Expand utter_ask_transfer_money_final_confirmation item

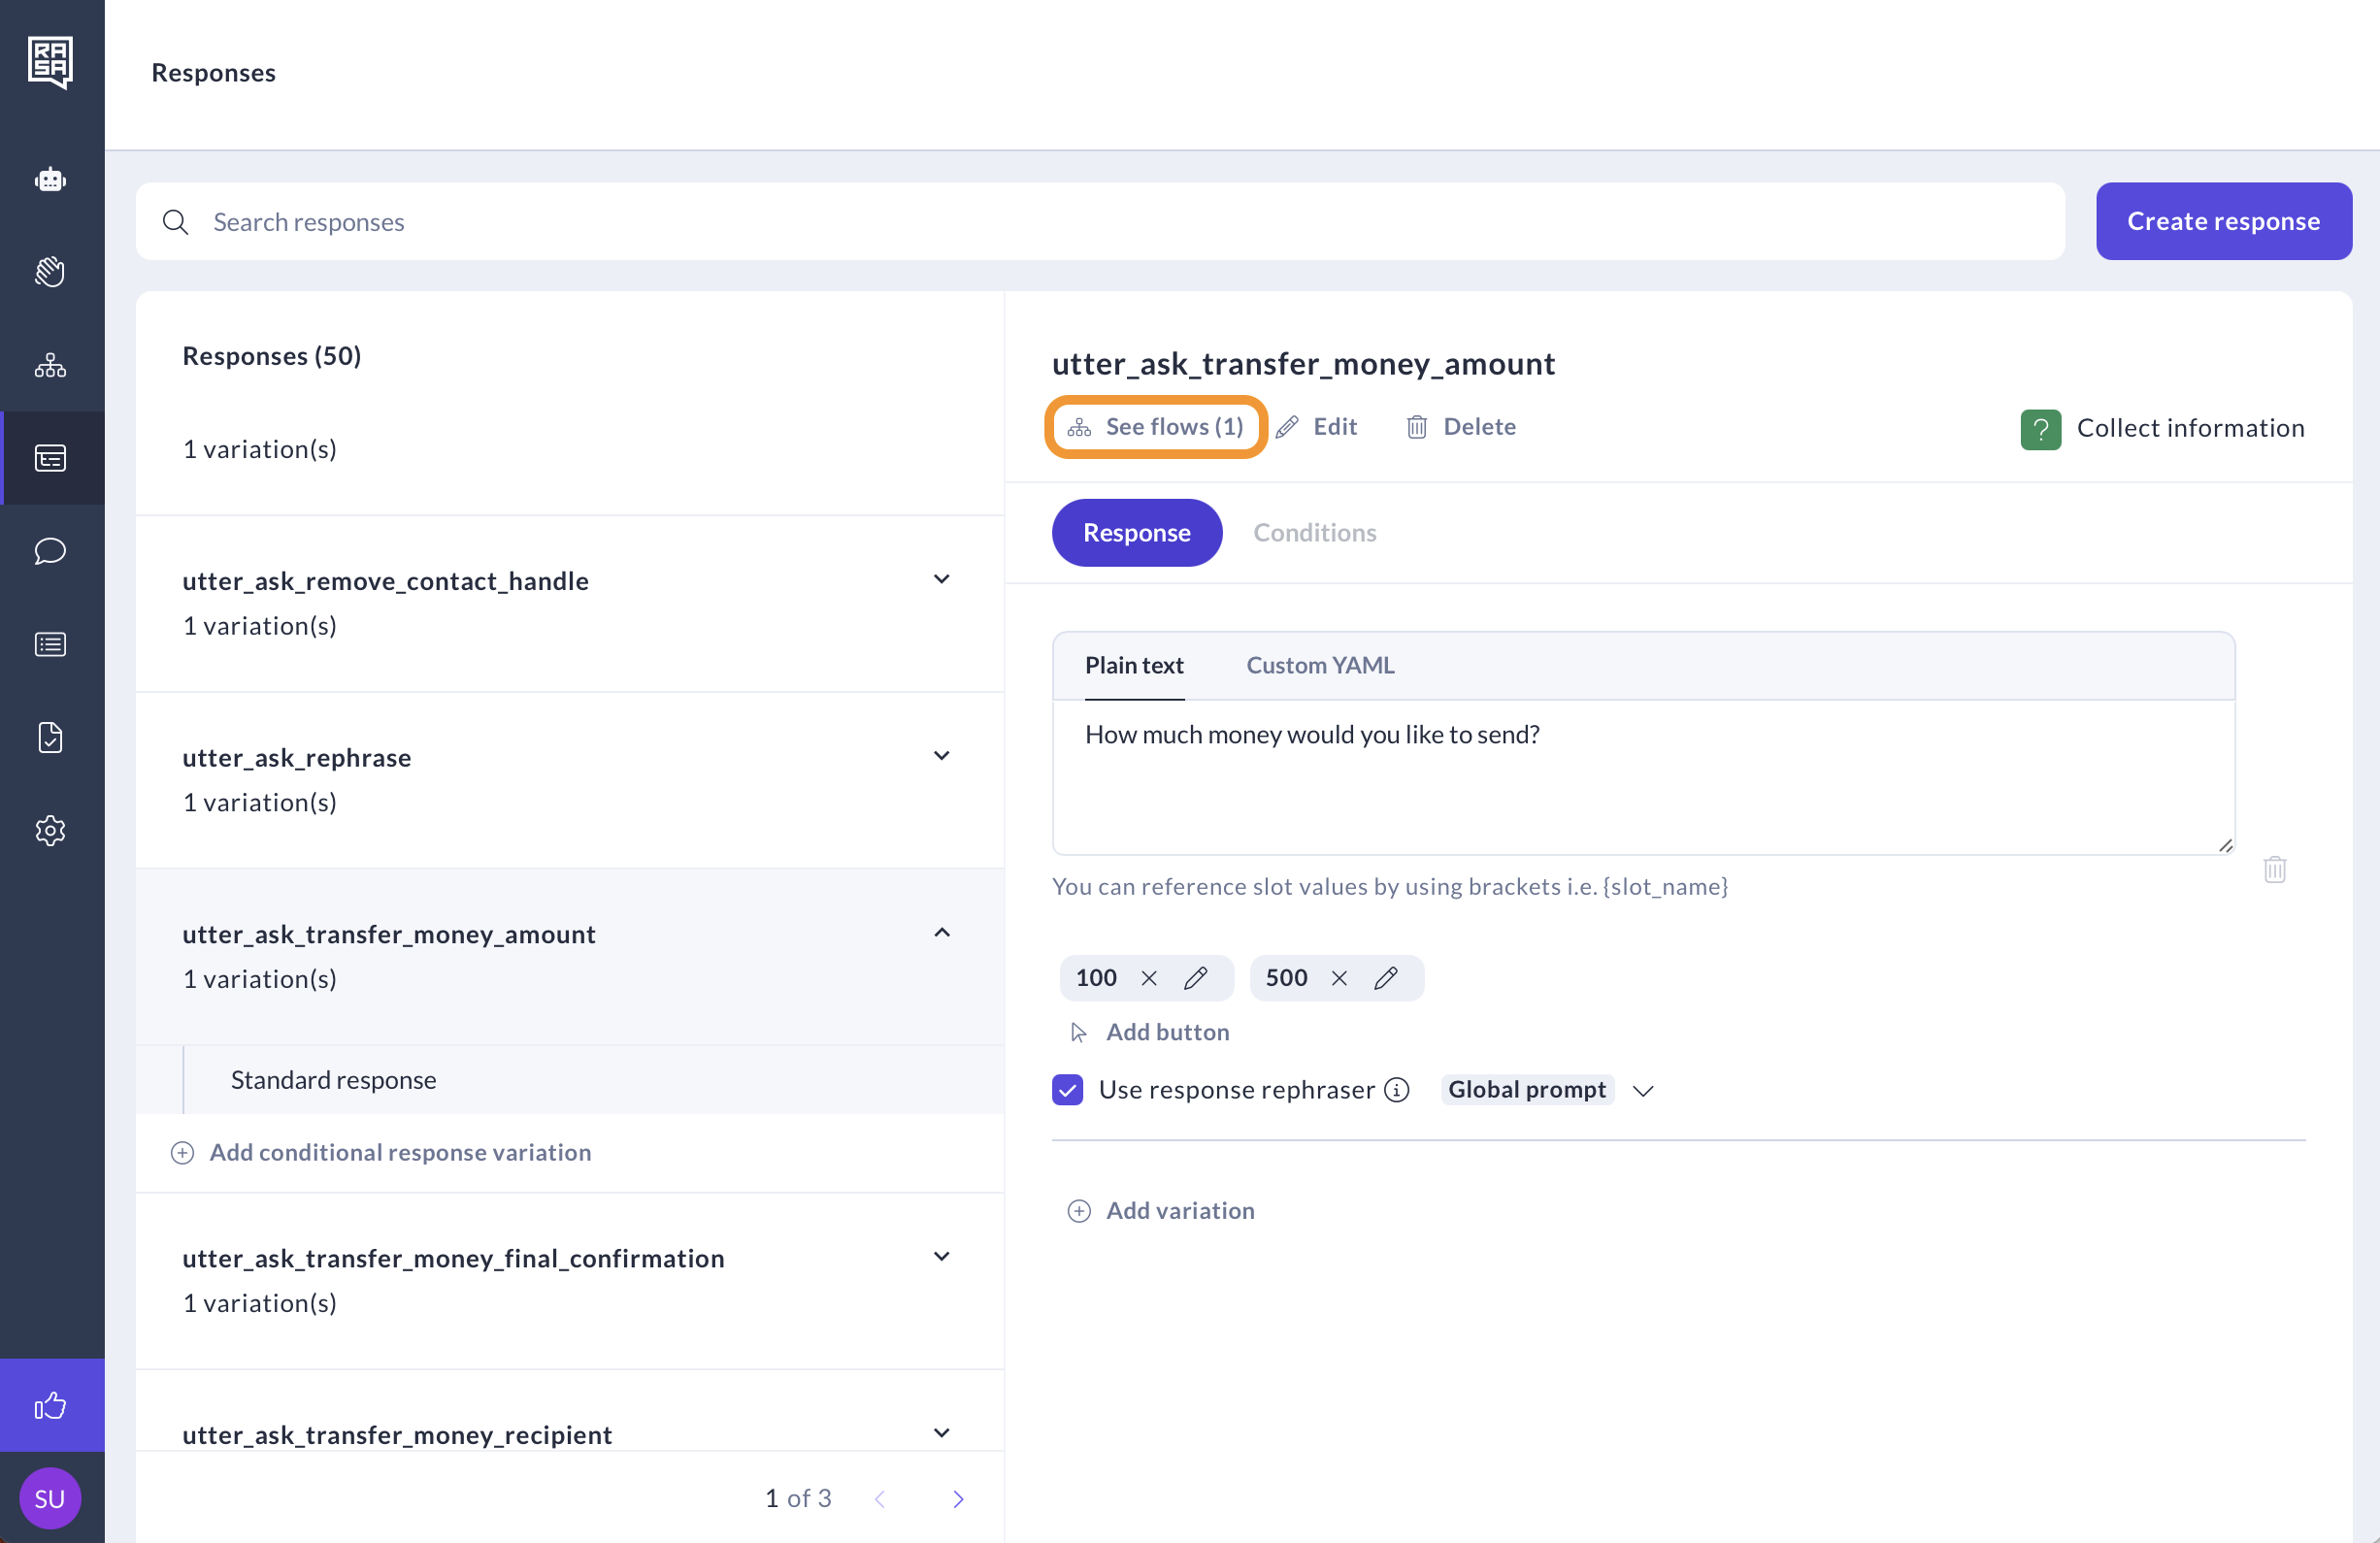pos(941,1256)
